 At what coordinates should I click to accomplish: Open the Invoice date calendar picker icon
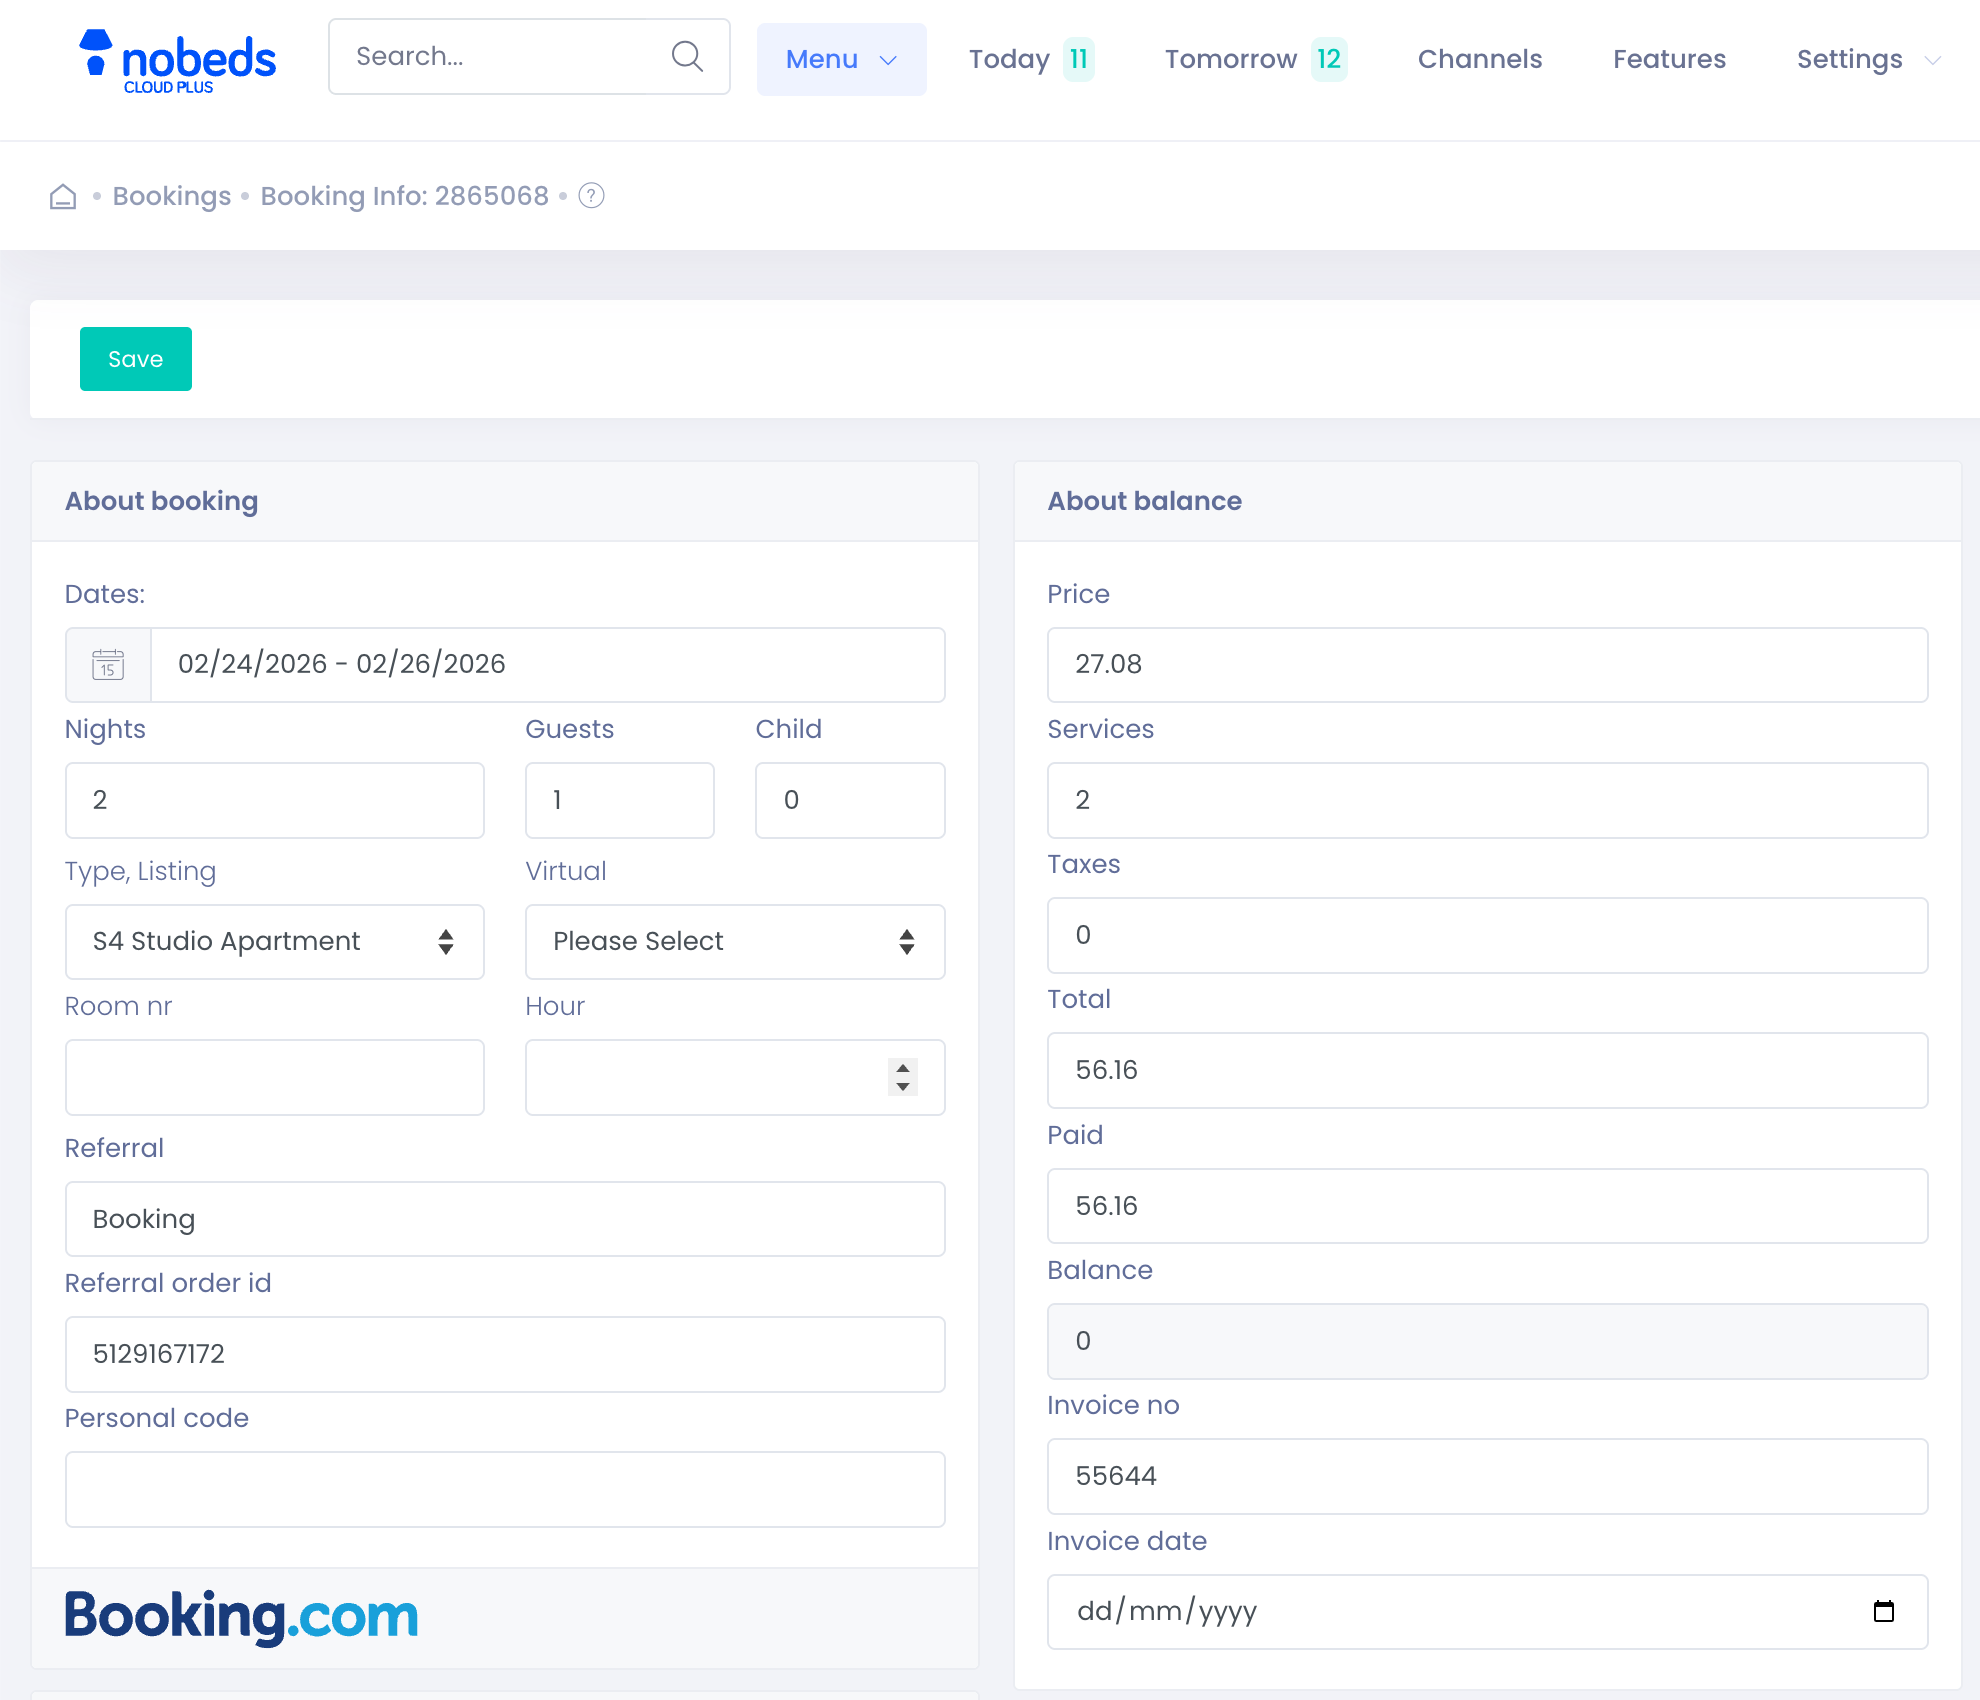click(x=1884, y=1612)
